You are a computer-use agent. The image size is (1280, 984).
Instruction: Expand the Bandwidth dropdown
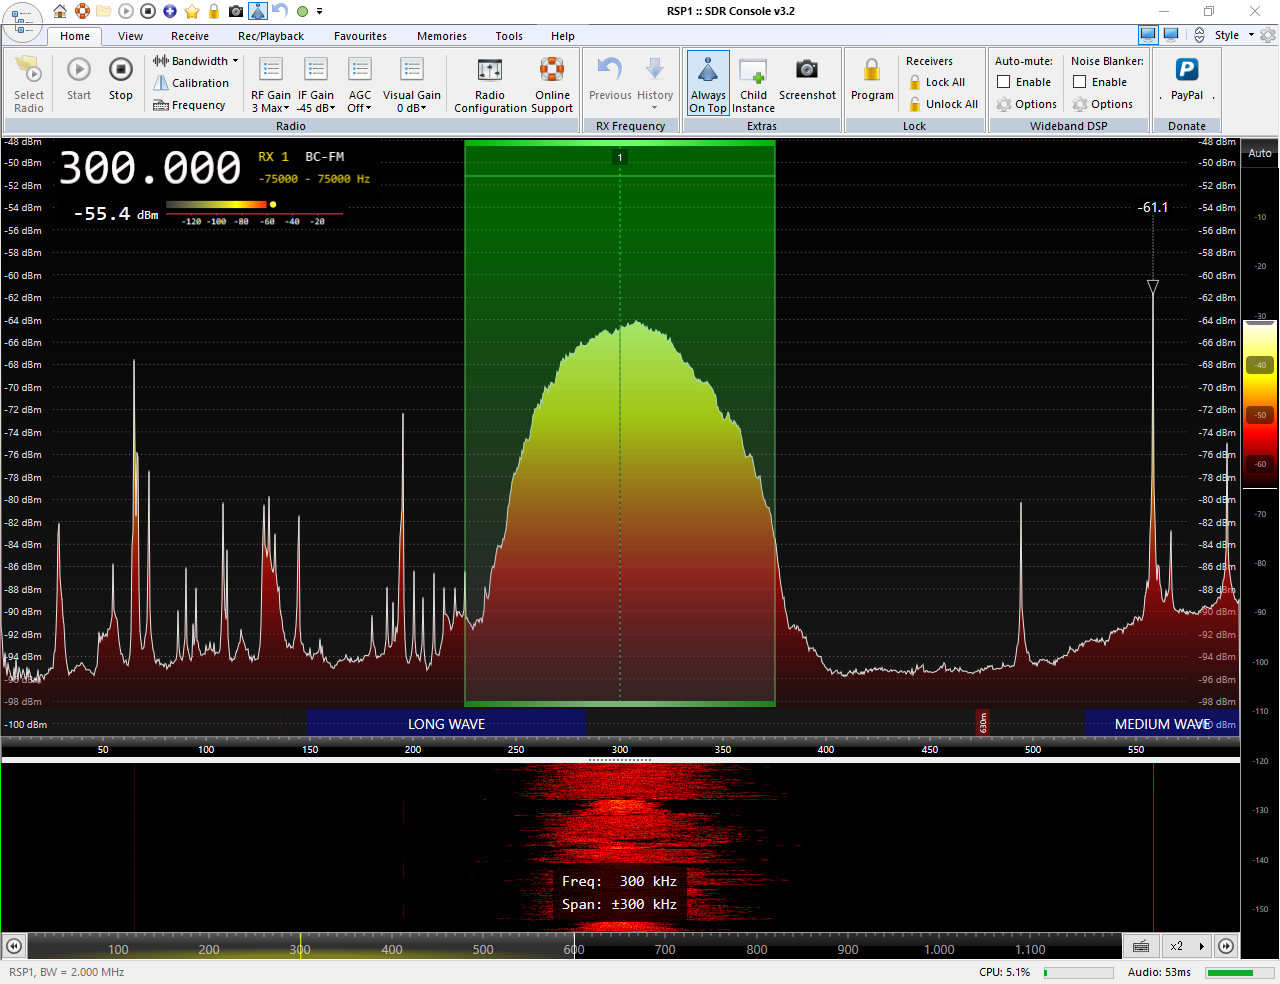[196, 61]
